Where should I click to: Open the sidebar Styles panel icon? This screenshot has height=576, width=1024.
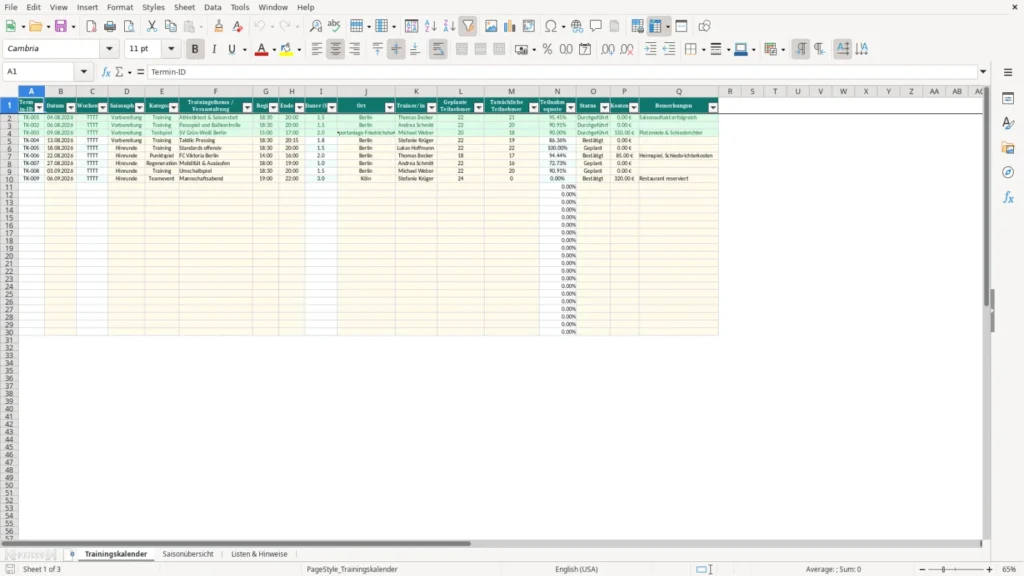pos(1008,123)
